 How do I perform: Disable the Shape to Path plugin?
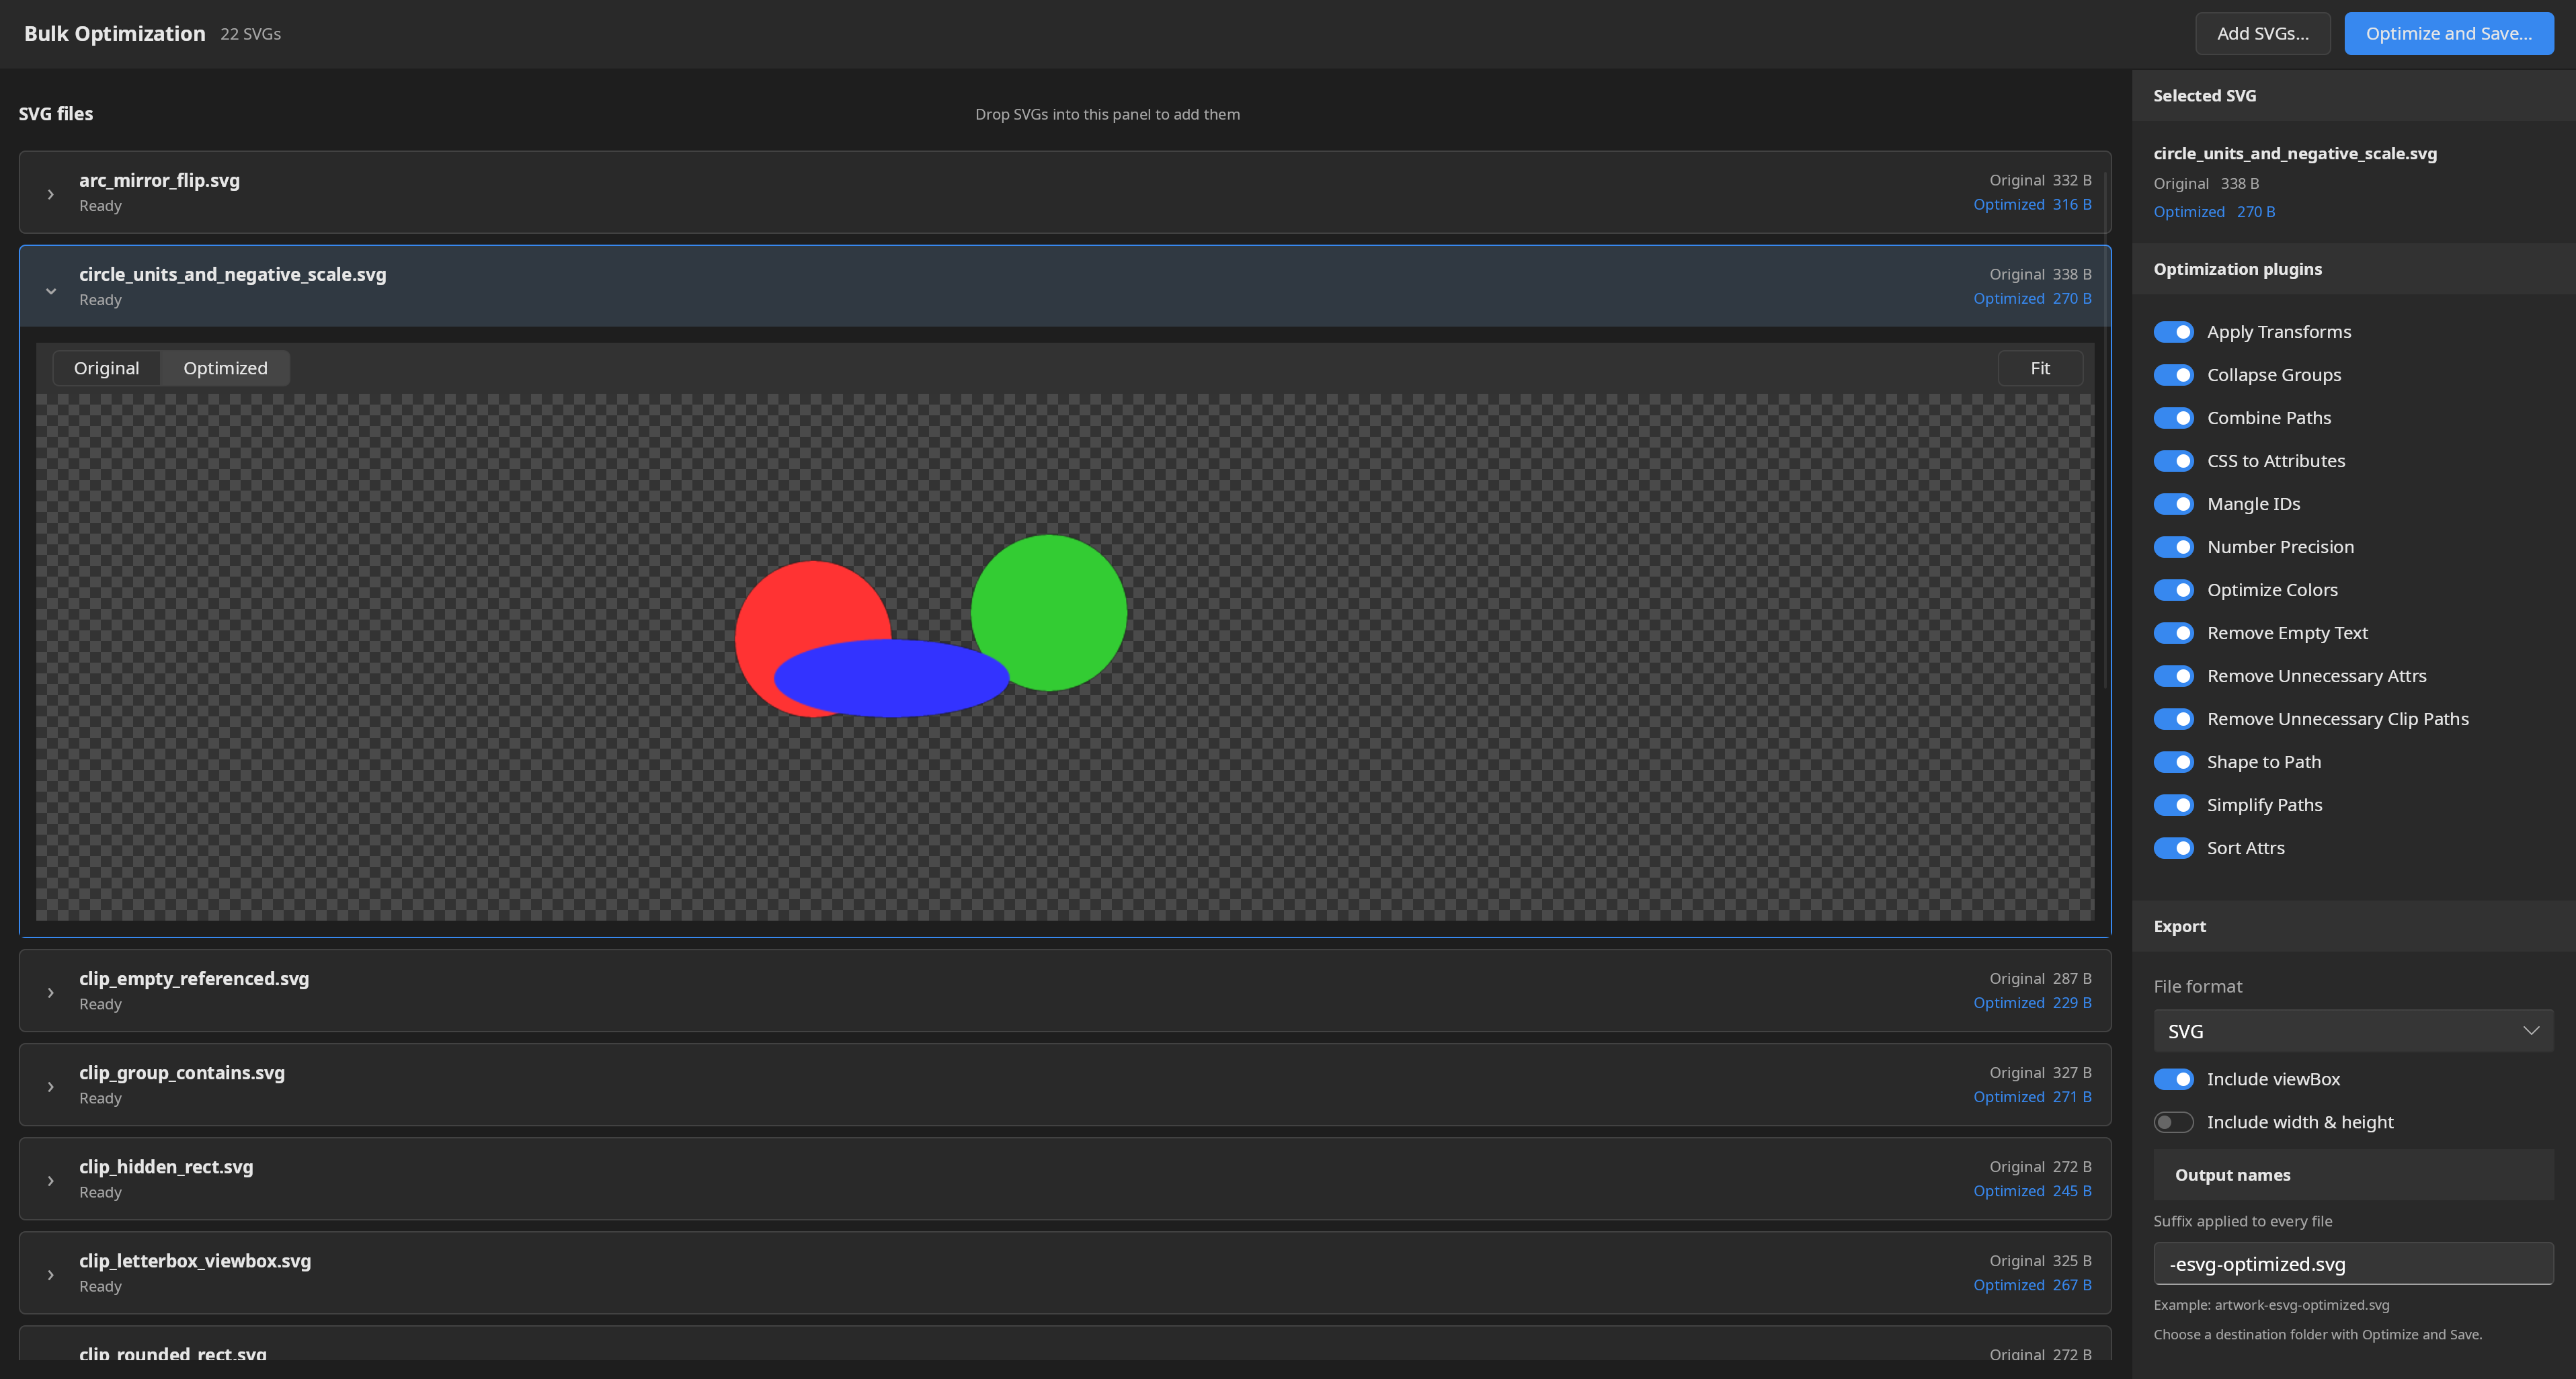coord(2173,762)
